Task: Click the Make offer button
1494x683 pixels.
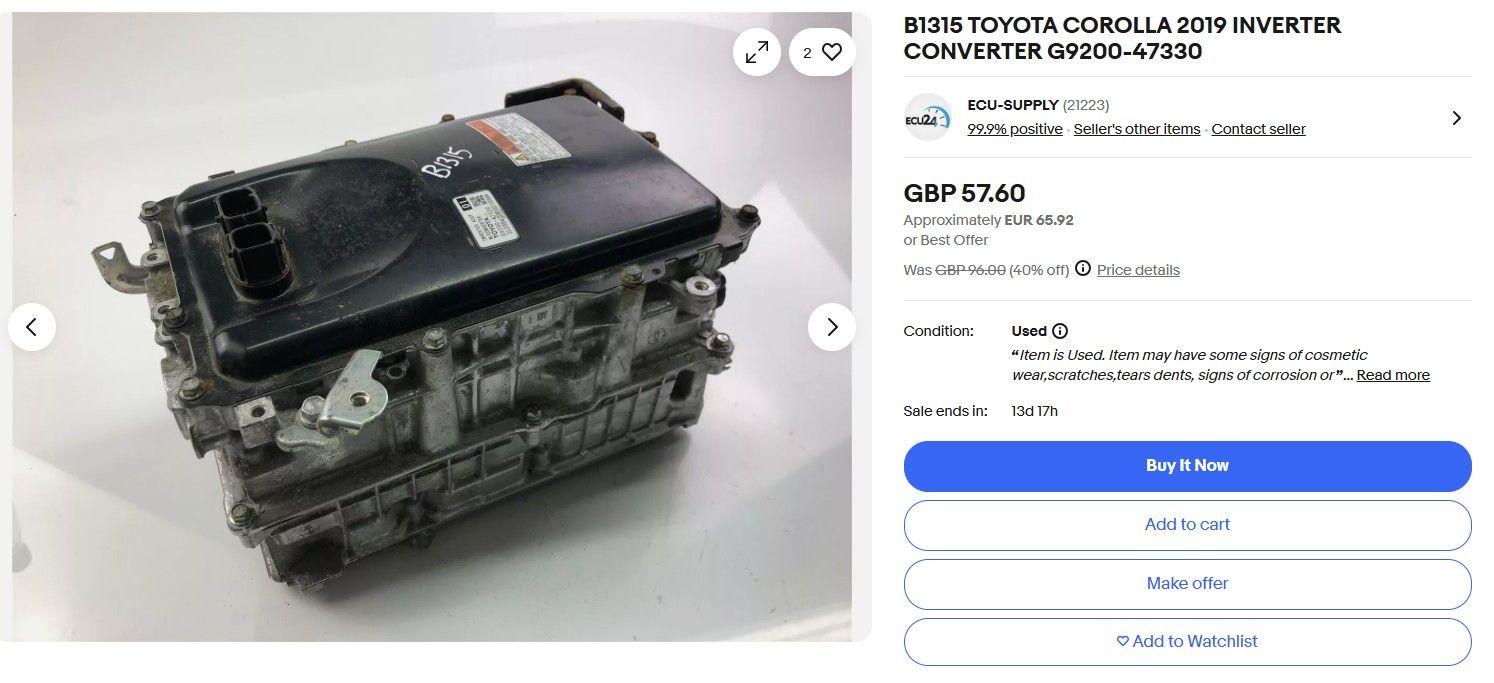Action: click(1187, 584)
